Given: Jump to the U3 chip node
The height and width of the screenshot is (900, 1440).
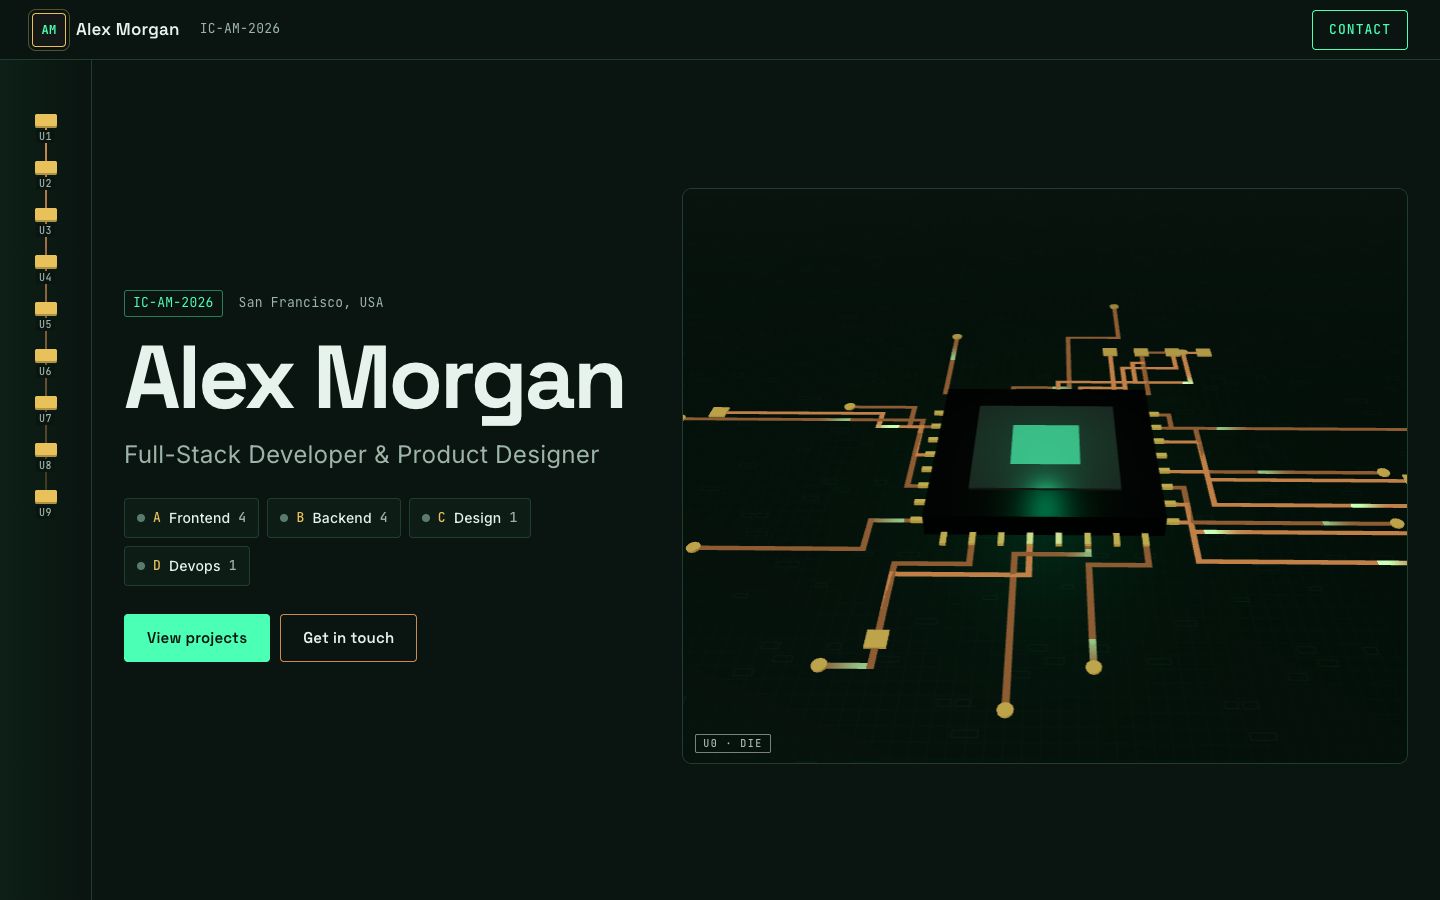Looking at the screenshot, I should click(46, 221).
